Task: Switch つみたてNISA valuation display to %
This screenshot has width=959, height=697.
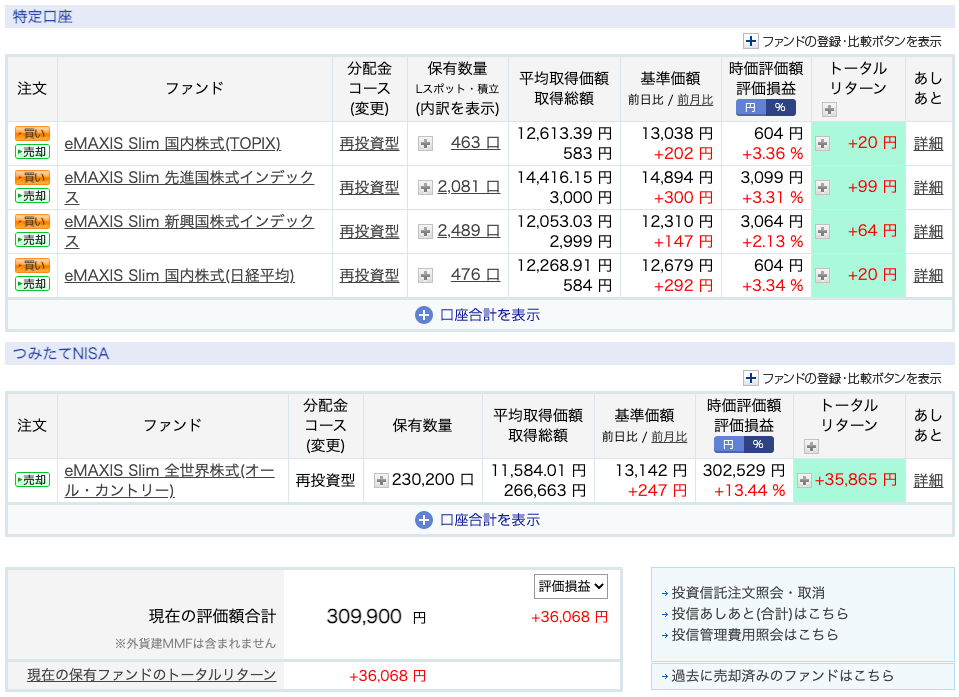Action: pos(758,444)
